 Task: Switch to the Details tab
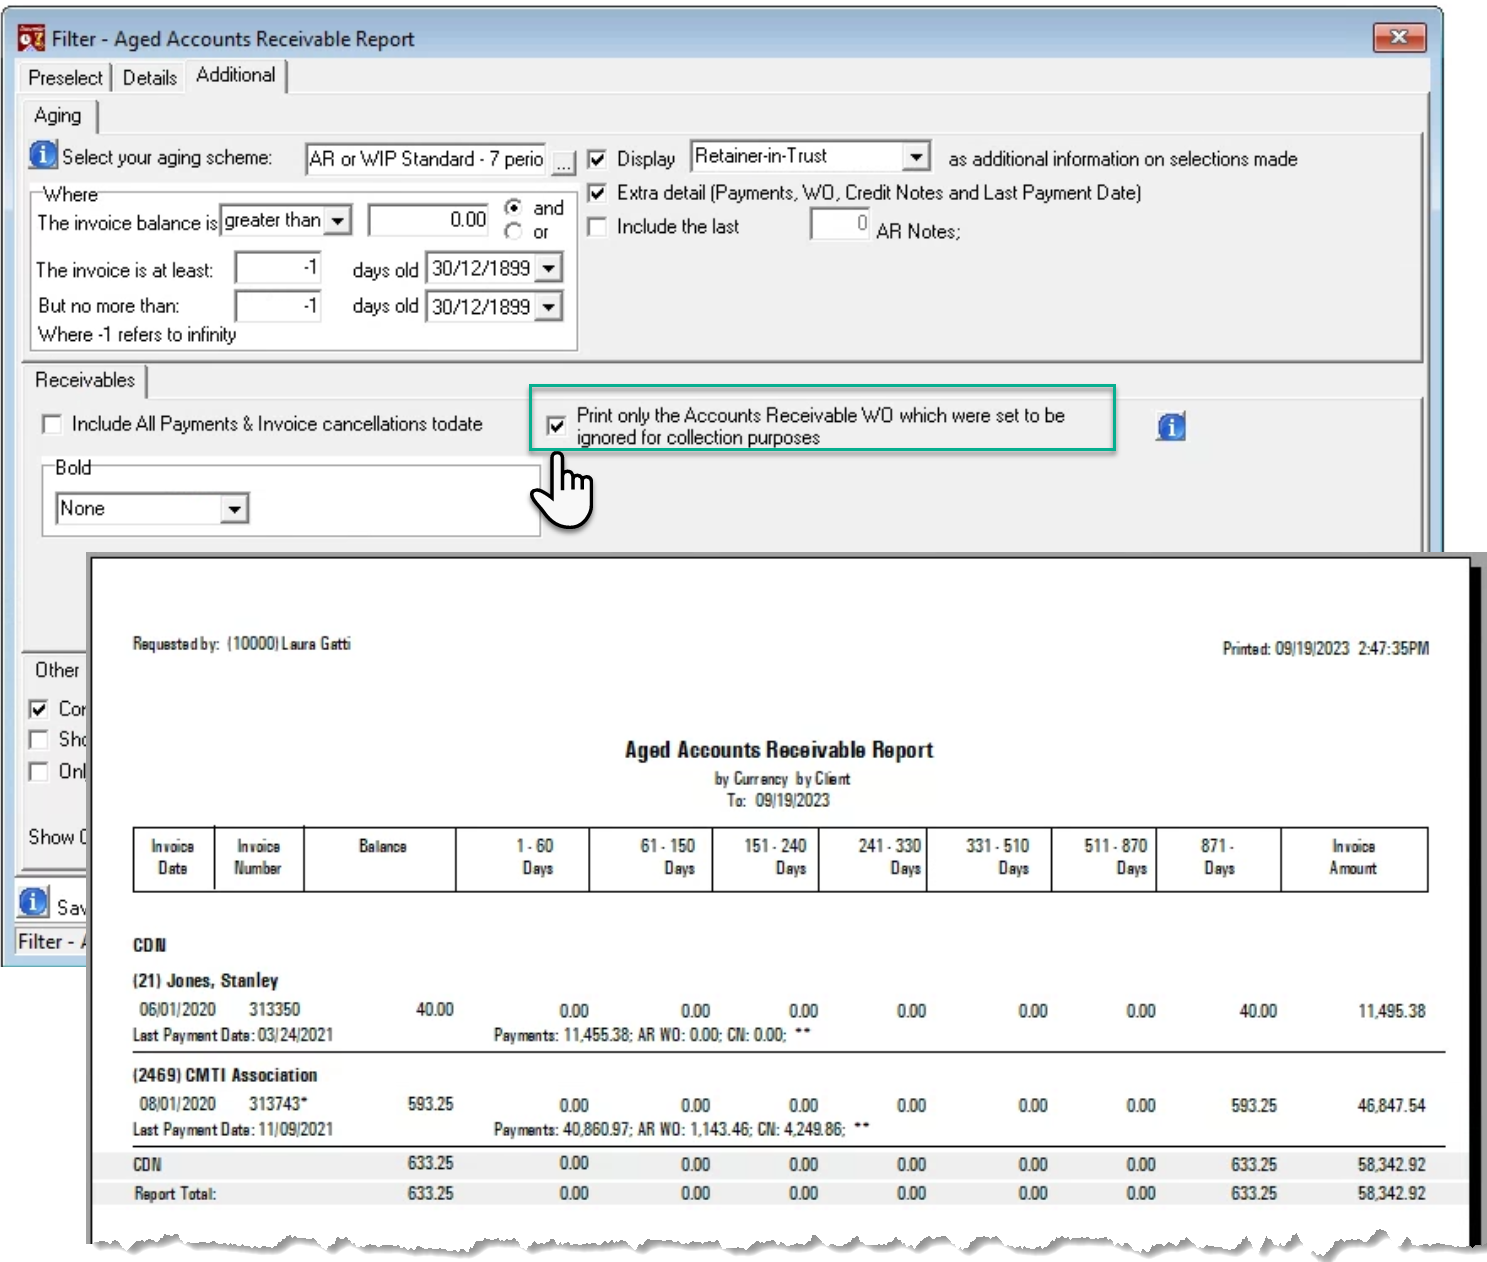click(150, 77)
